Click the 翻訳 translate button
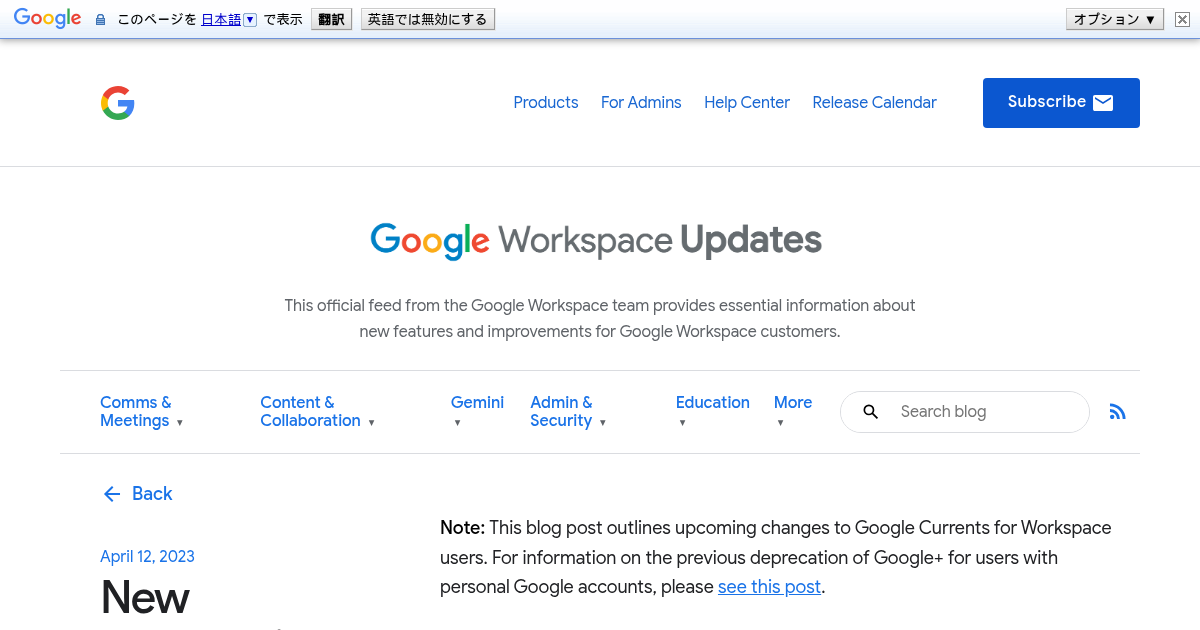Screen dimensions: 1200x630 tap(332, 19)
